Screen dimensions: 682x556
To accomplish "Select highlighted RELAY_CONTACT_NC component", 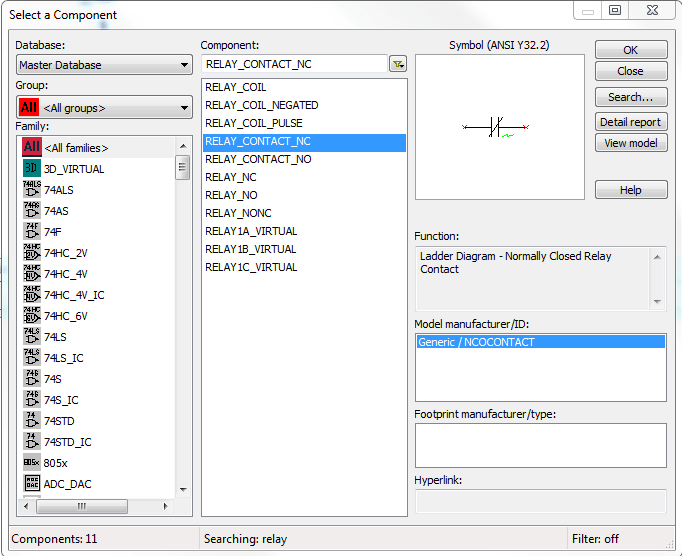I will click(x=304, y=141).
